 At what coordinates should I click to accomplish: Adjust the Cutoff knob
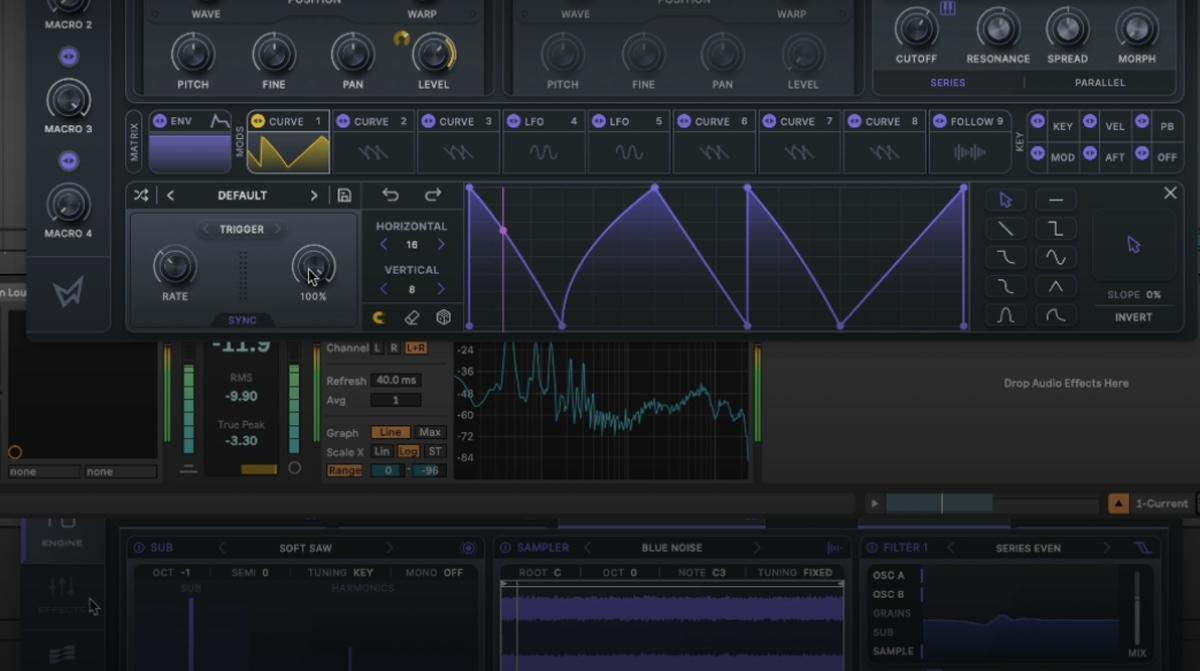[x=916, y=28]
